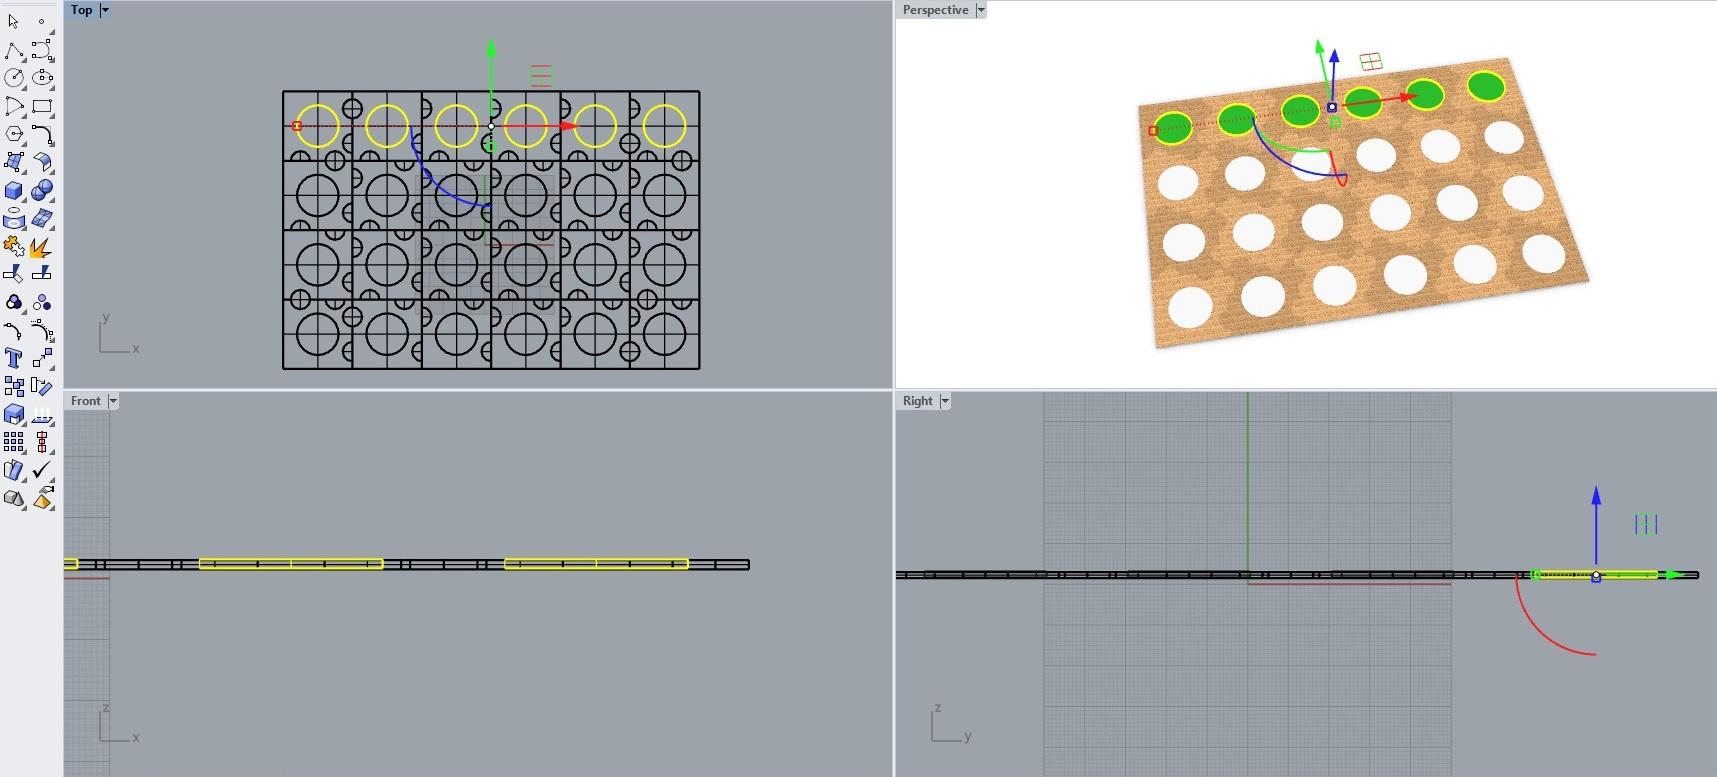
Task: Open the rectangular Array tool
Action: click(x=14, y=442)
